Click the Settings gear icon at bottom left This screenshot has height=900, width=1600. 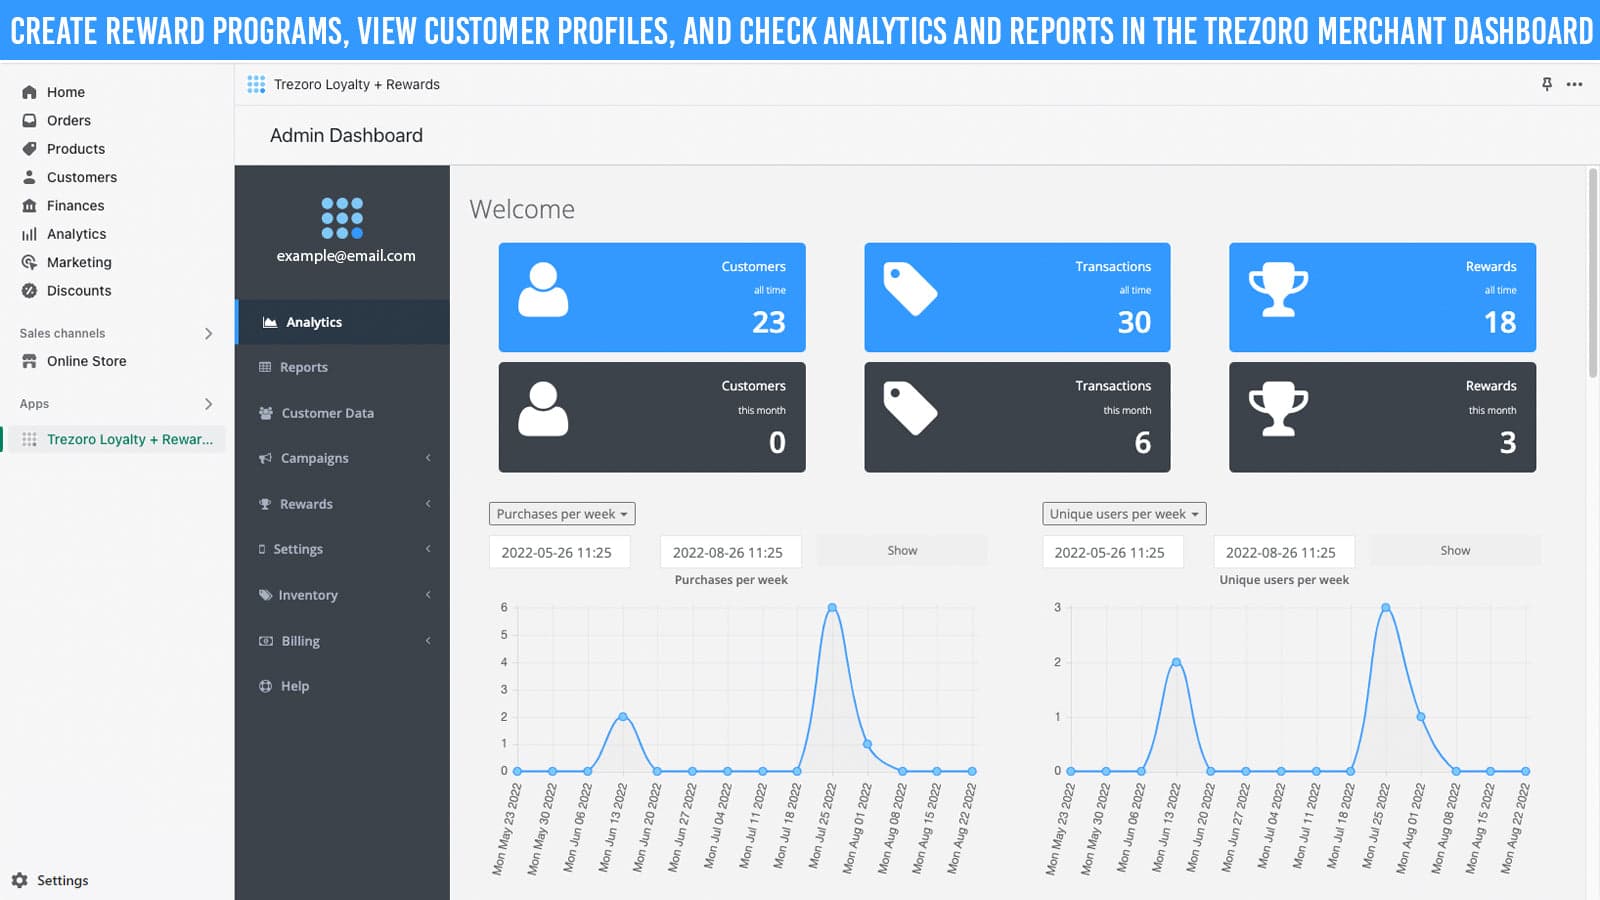[19, 880]
